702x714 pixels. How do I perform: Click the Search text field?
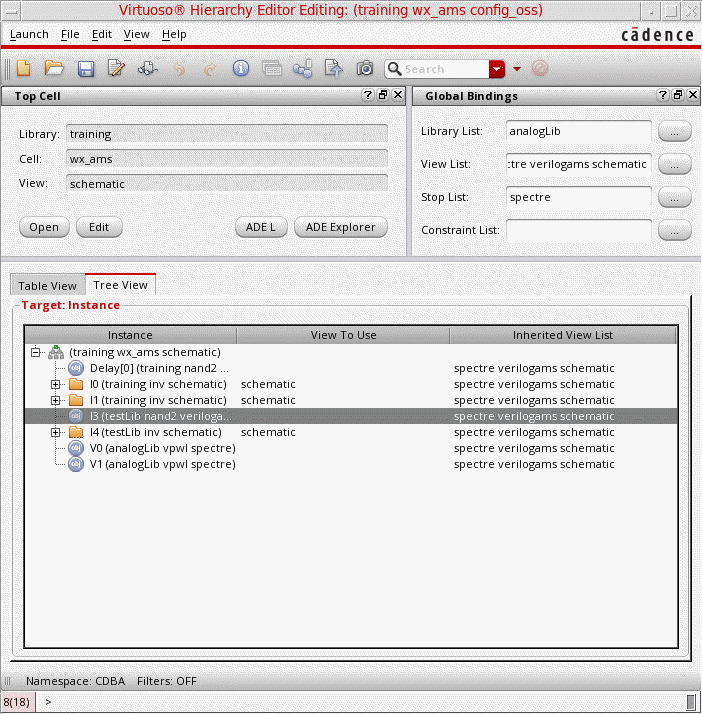click(445, 69)
